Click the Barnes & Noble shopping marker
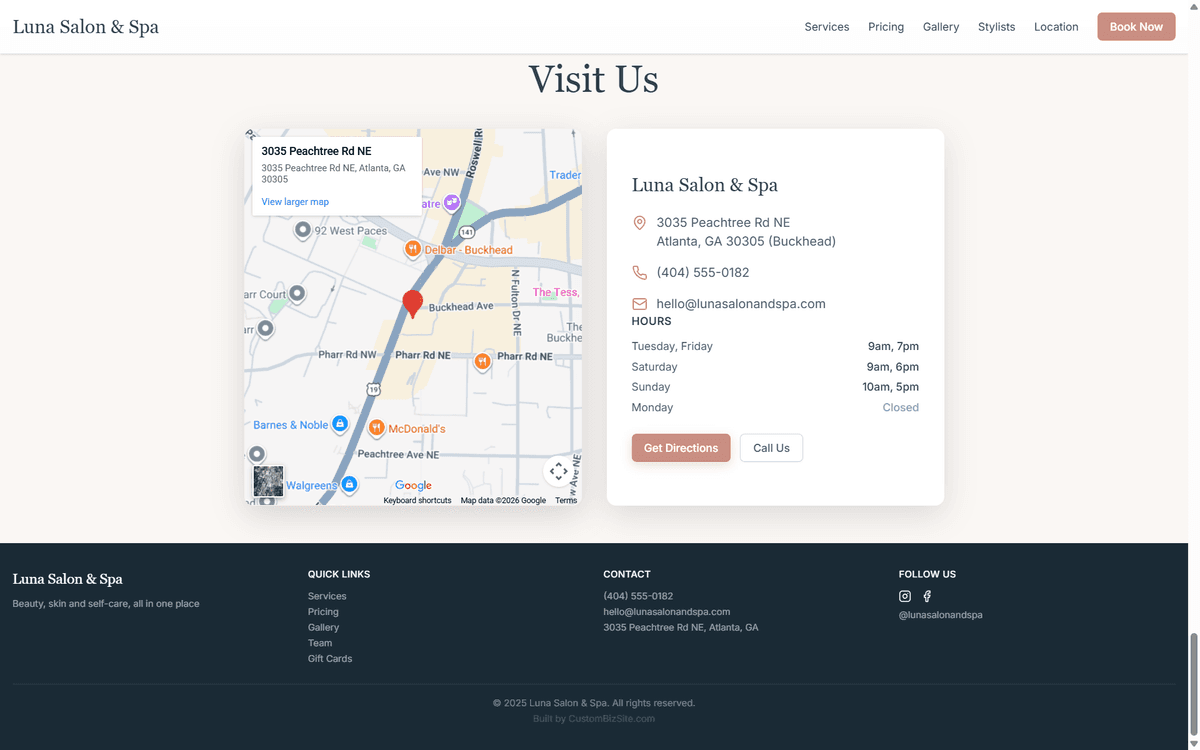This screenshot has height=750, width=1200. tap(340, 424)
